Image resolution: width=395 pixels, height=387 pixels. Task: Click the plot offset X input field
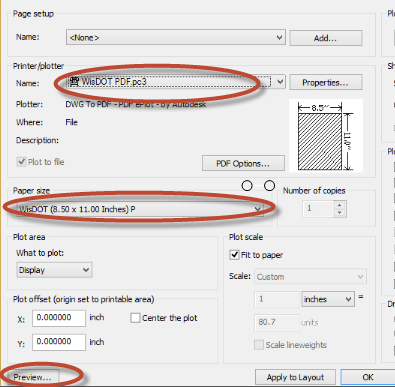(x=59, y=318)
